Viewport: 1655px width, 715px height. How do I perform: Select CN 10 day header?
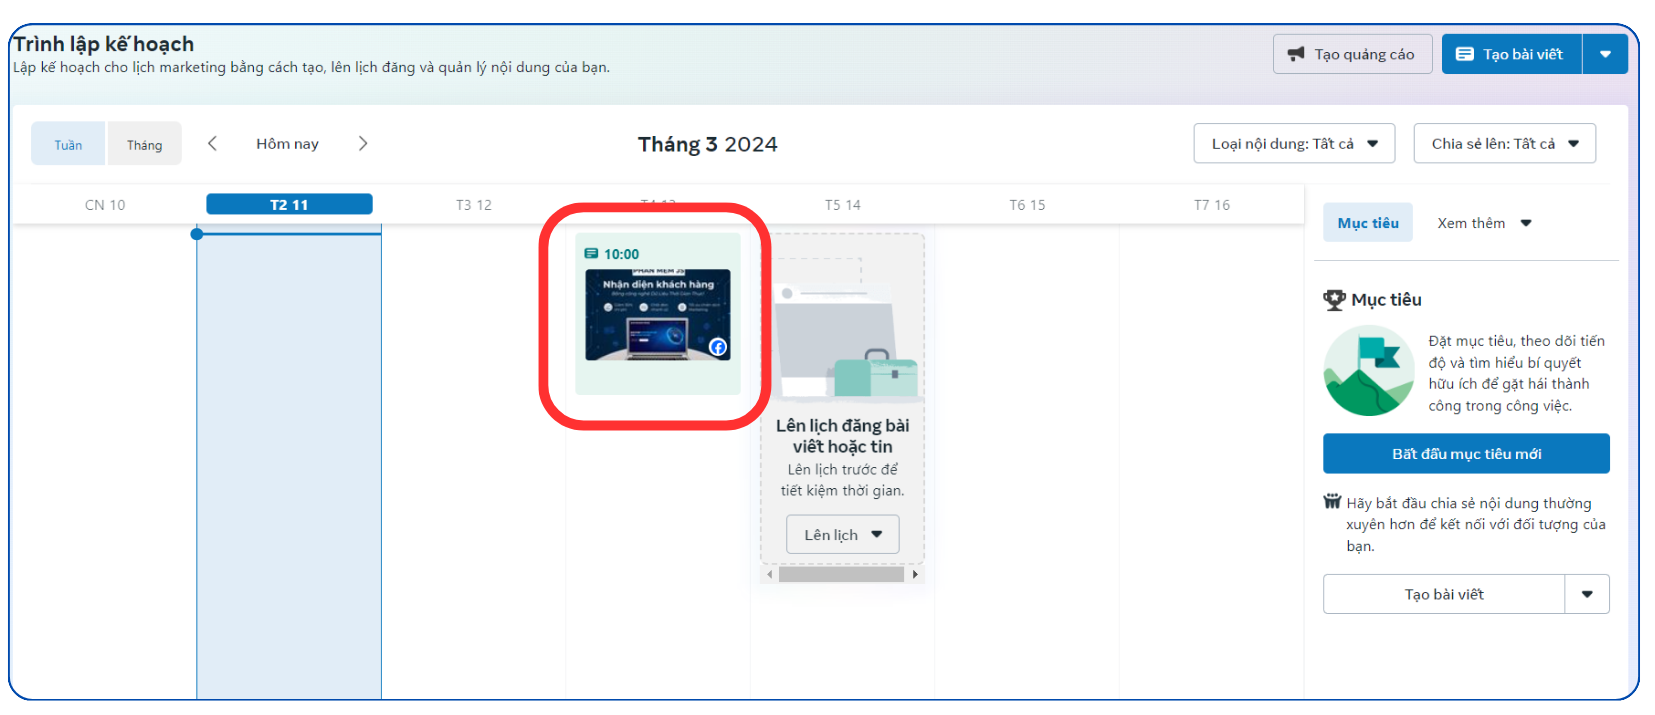pos(105,205)
